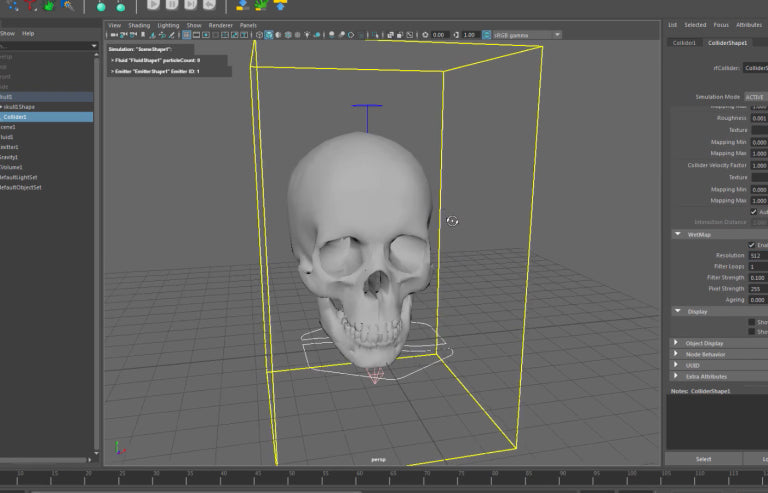
Task: Toggle wireframe on shaded icon
Action: [288, 35]
